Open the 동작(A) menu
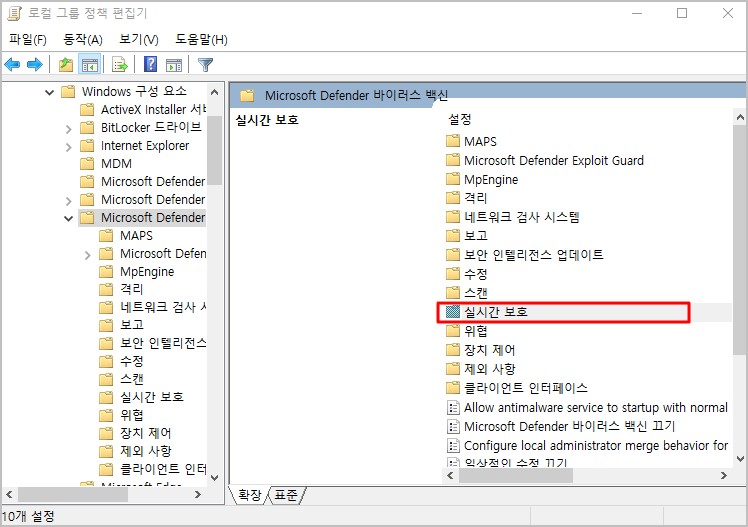This screenshot has height=527, width=748. coord(83,40)
